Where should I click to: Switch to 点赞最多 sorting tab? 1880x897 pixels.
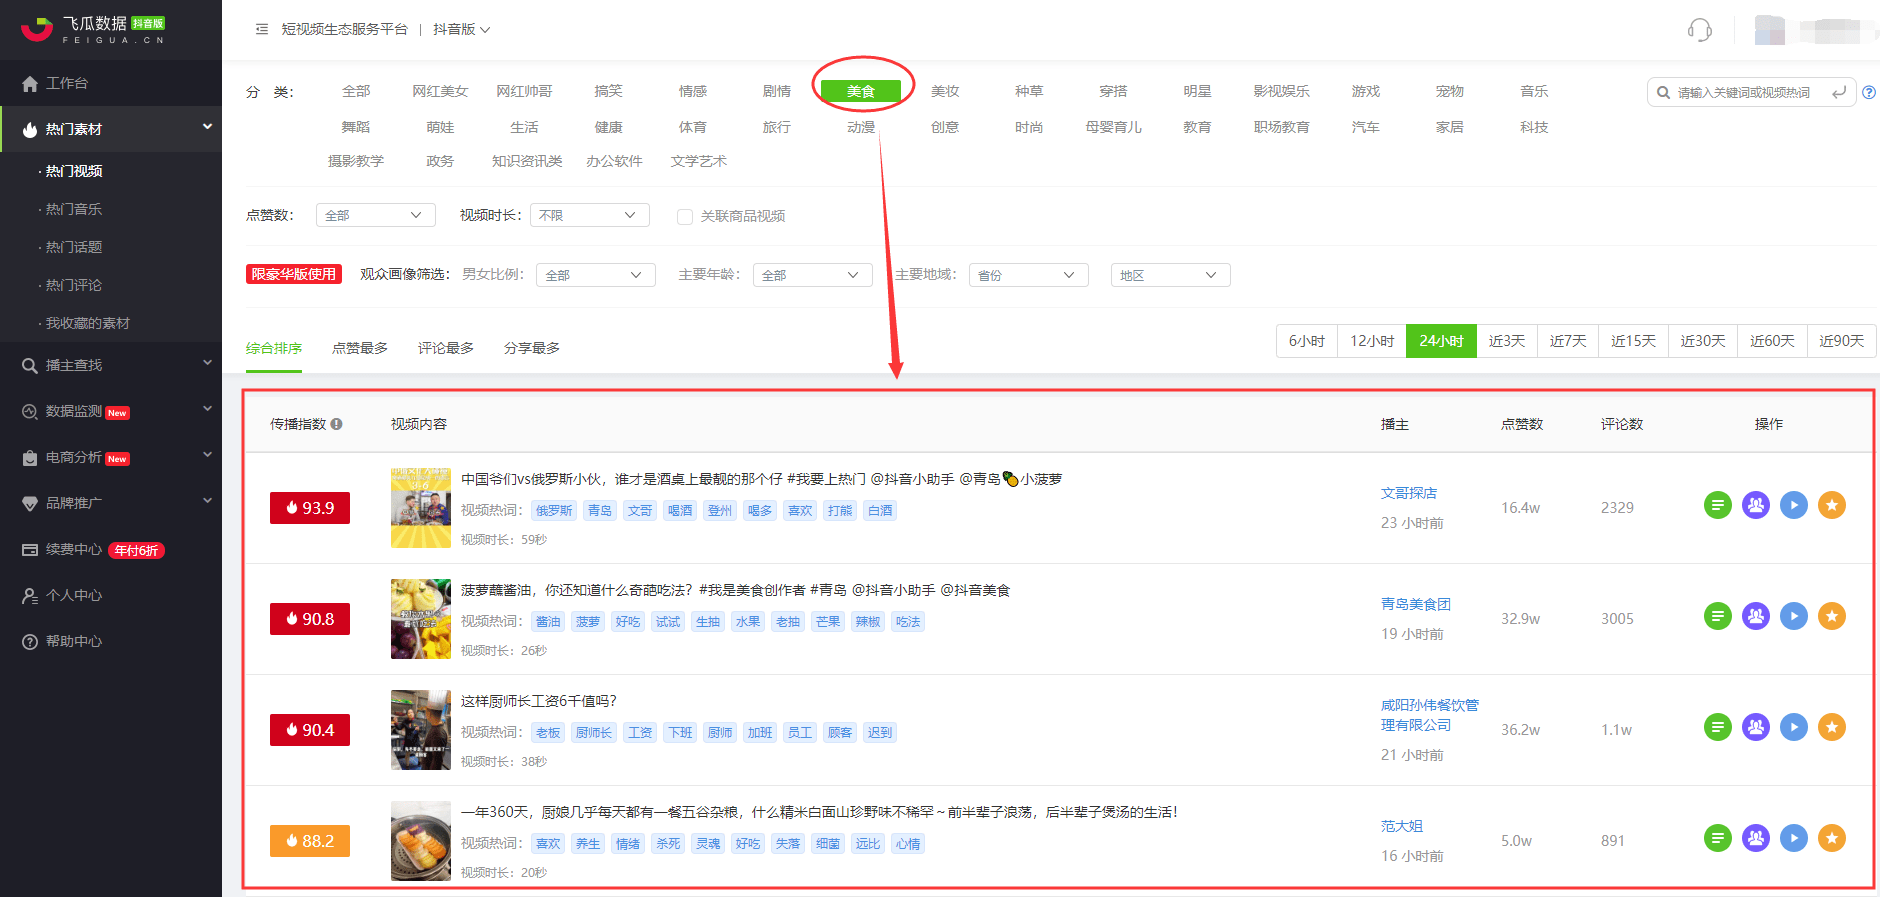point(360,348)
